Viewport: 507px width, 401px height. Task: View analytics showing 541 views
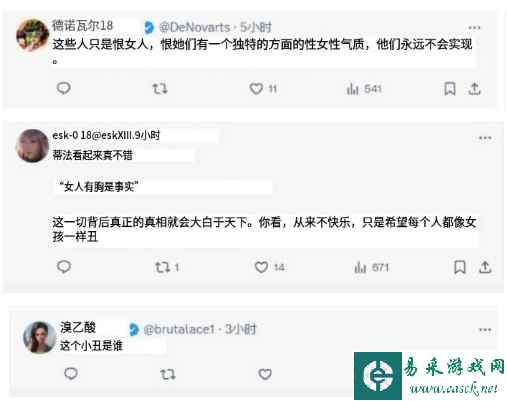pos(364,89)
